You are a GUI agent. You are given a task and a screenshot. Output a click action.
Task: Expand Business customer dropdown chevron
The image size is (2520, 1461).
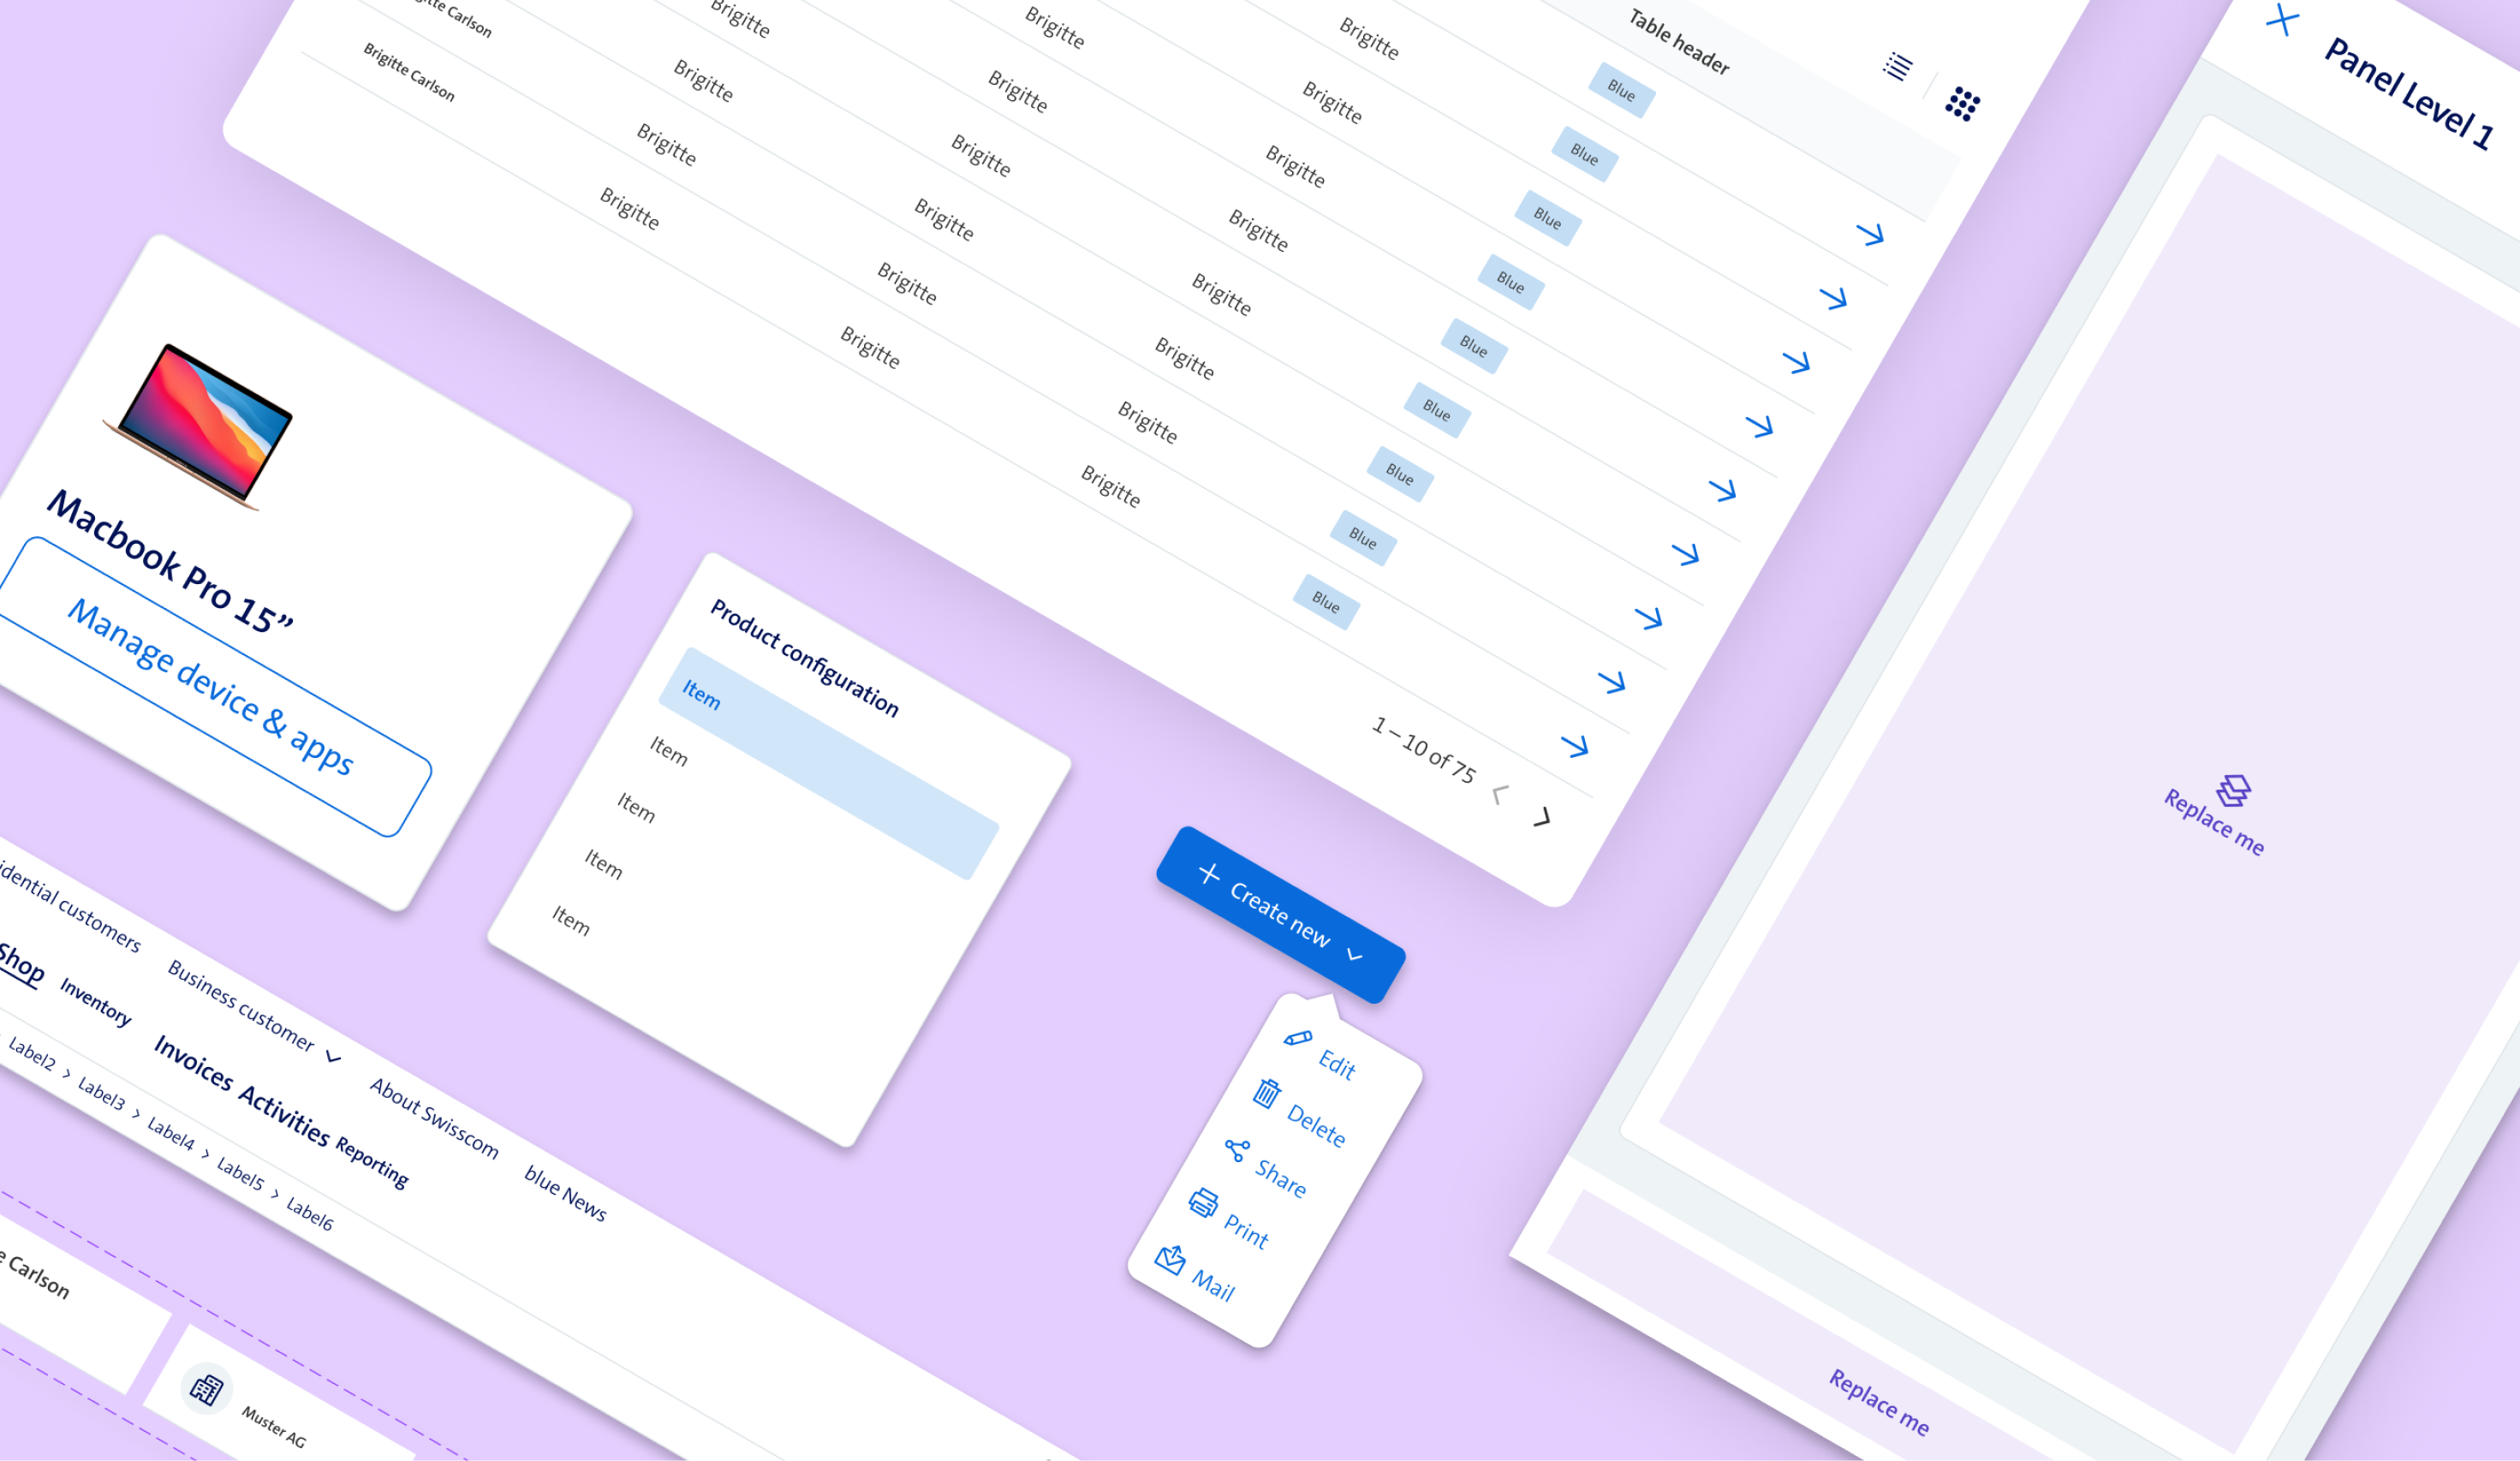coord(333,1056)
